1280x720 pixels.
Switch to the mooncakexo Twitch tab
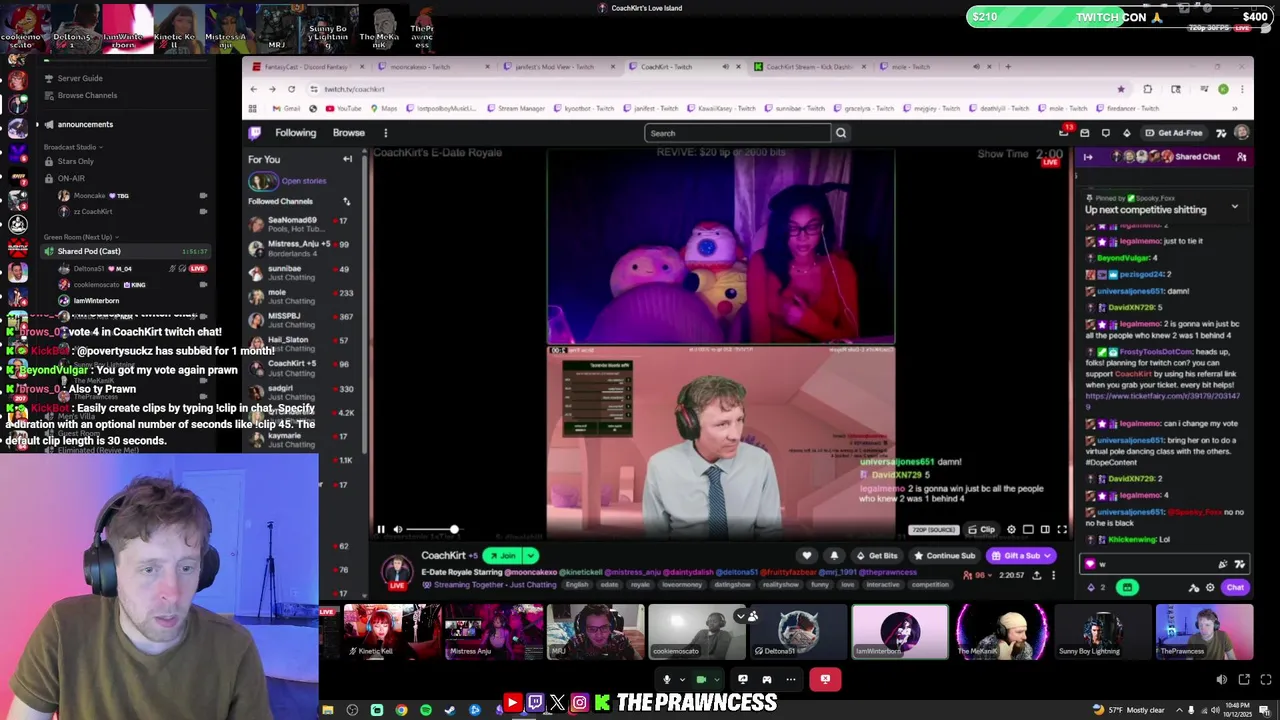[434, 67]
